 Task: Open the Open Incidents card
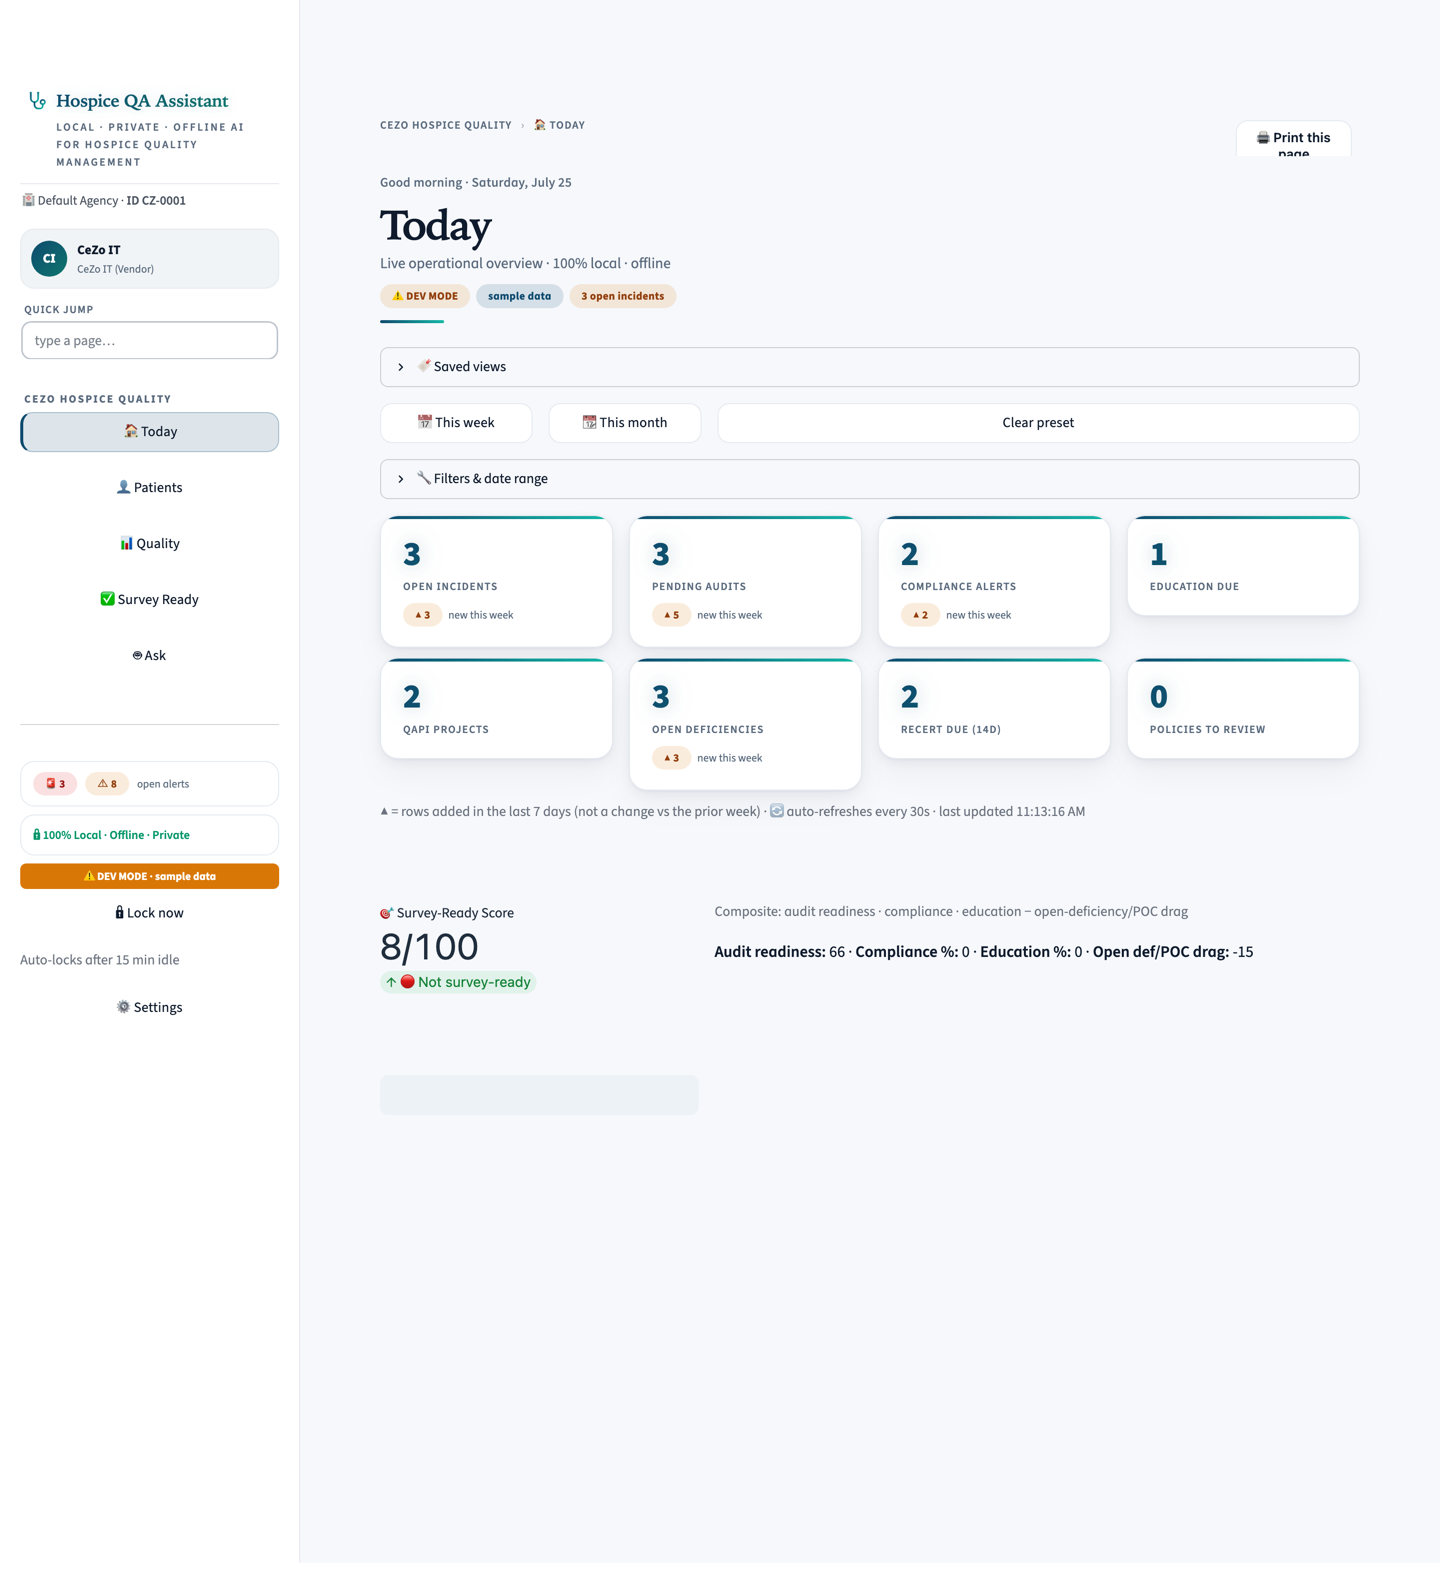pos(496,581)
